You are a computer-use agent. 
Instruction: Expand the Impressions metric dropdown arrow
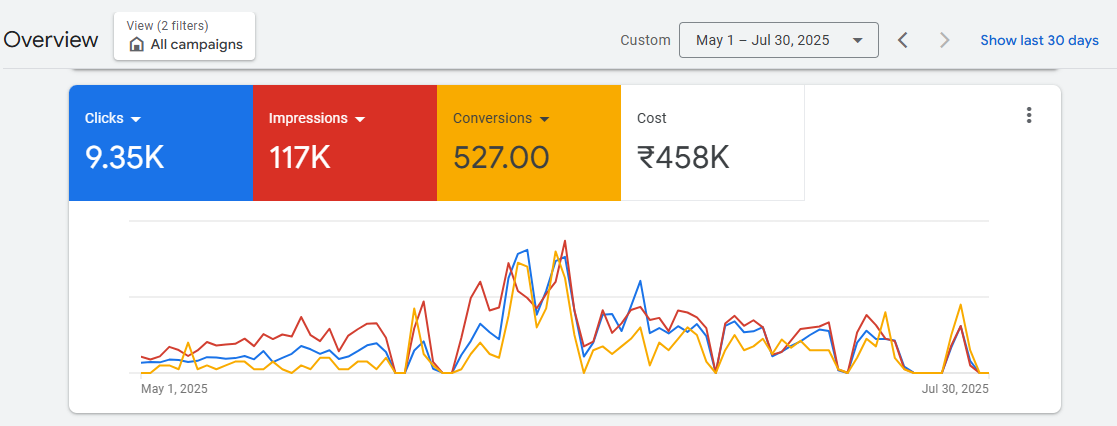[x=360, y=119]
